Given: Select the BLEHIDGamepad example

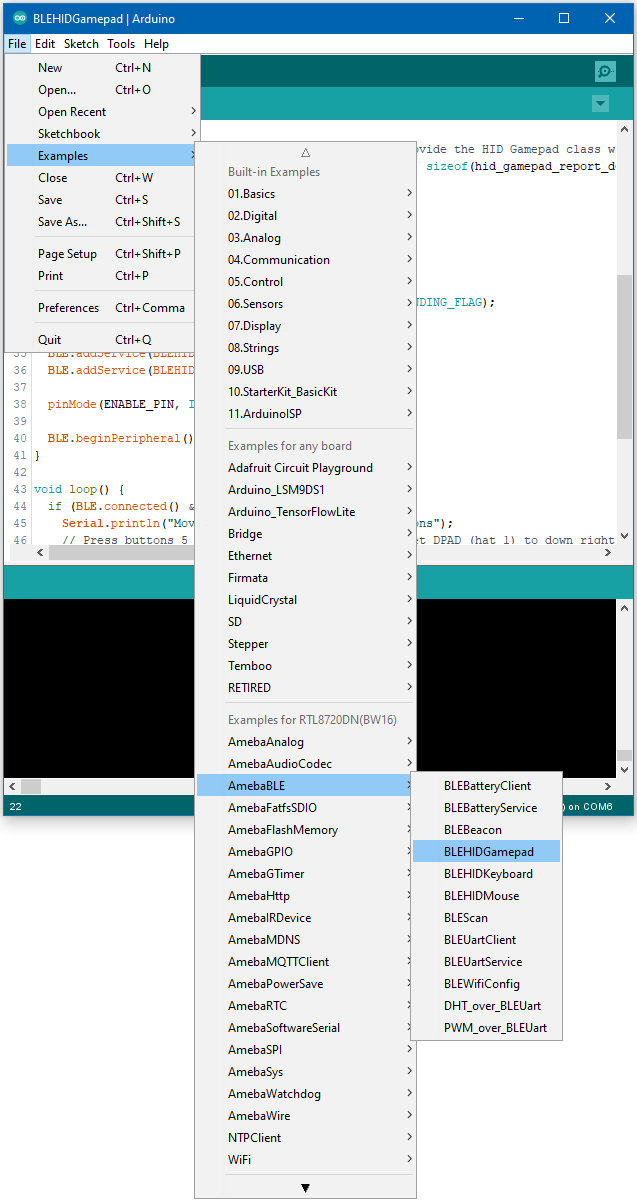Looking at the screenshot, I should 488,852.
